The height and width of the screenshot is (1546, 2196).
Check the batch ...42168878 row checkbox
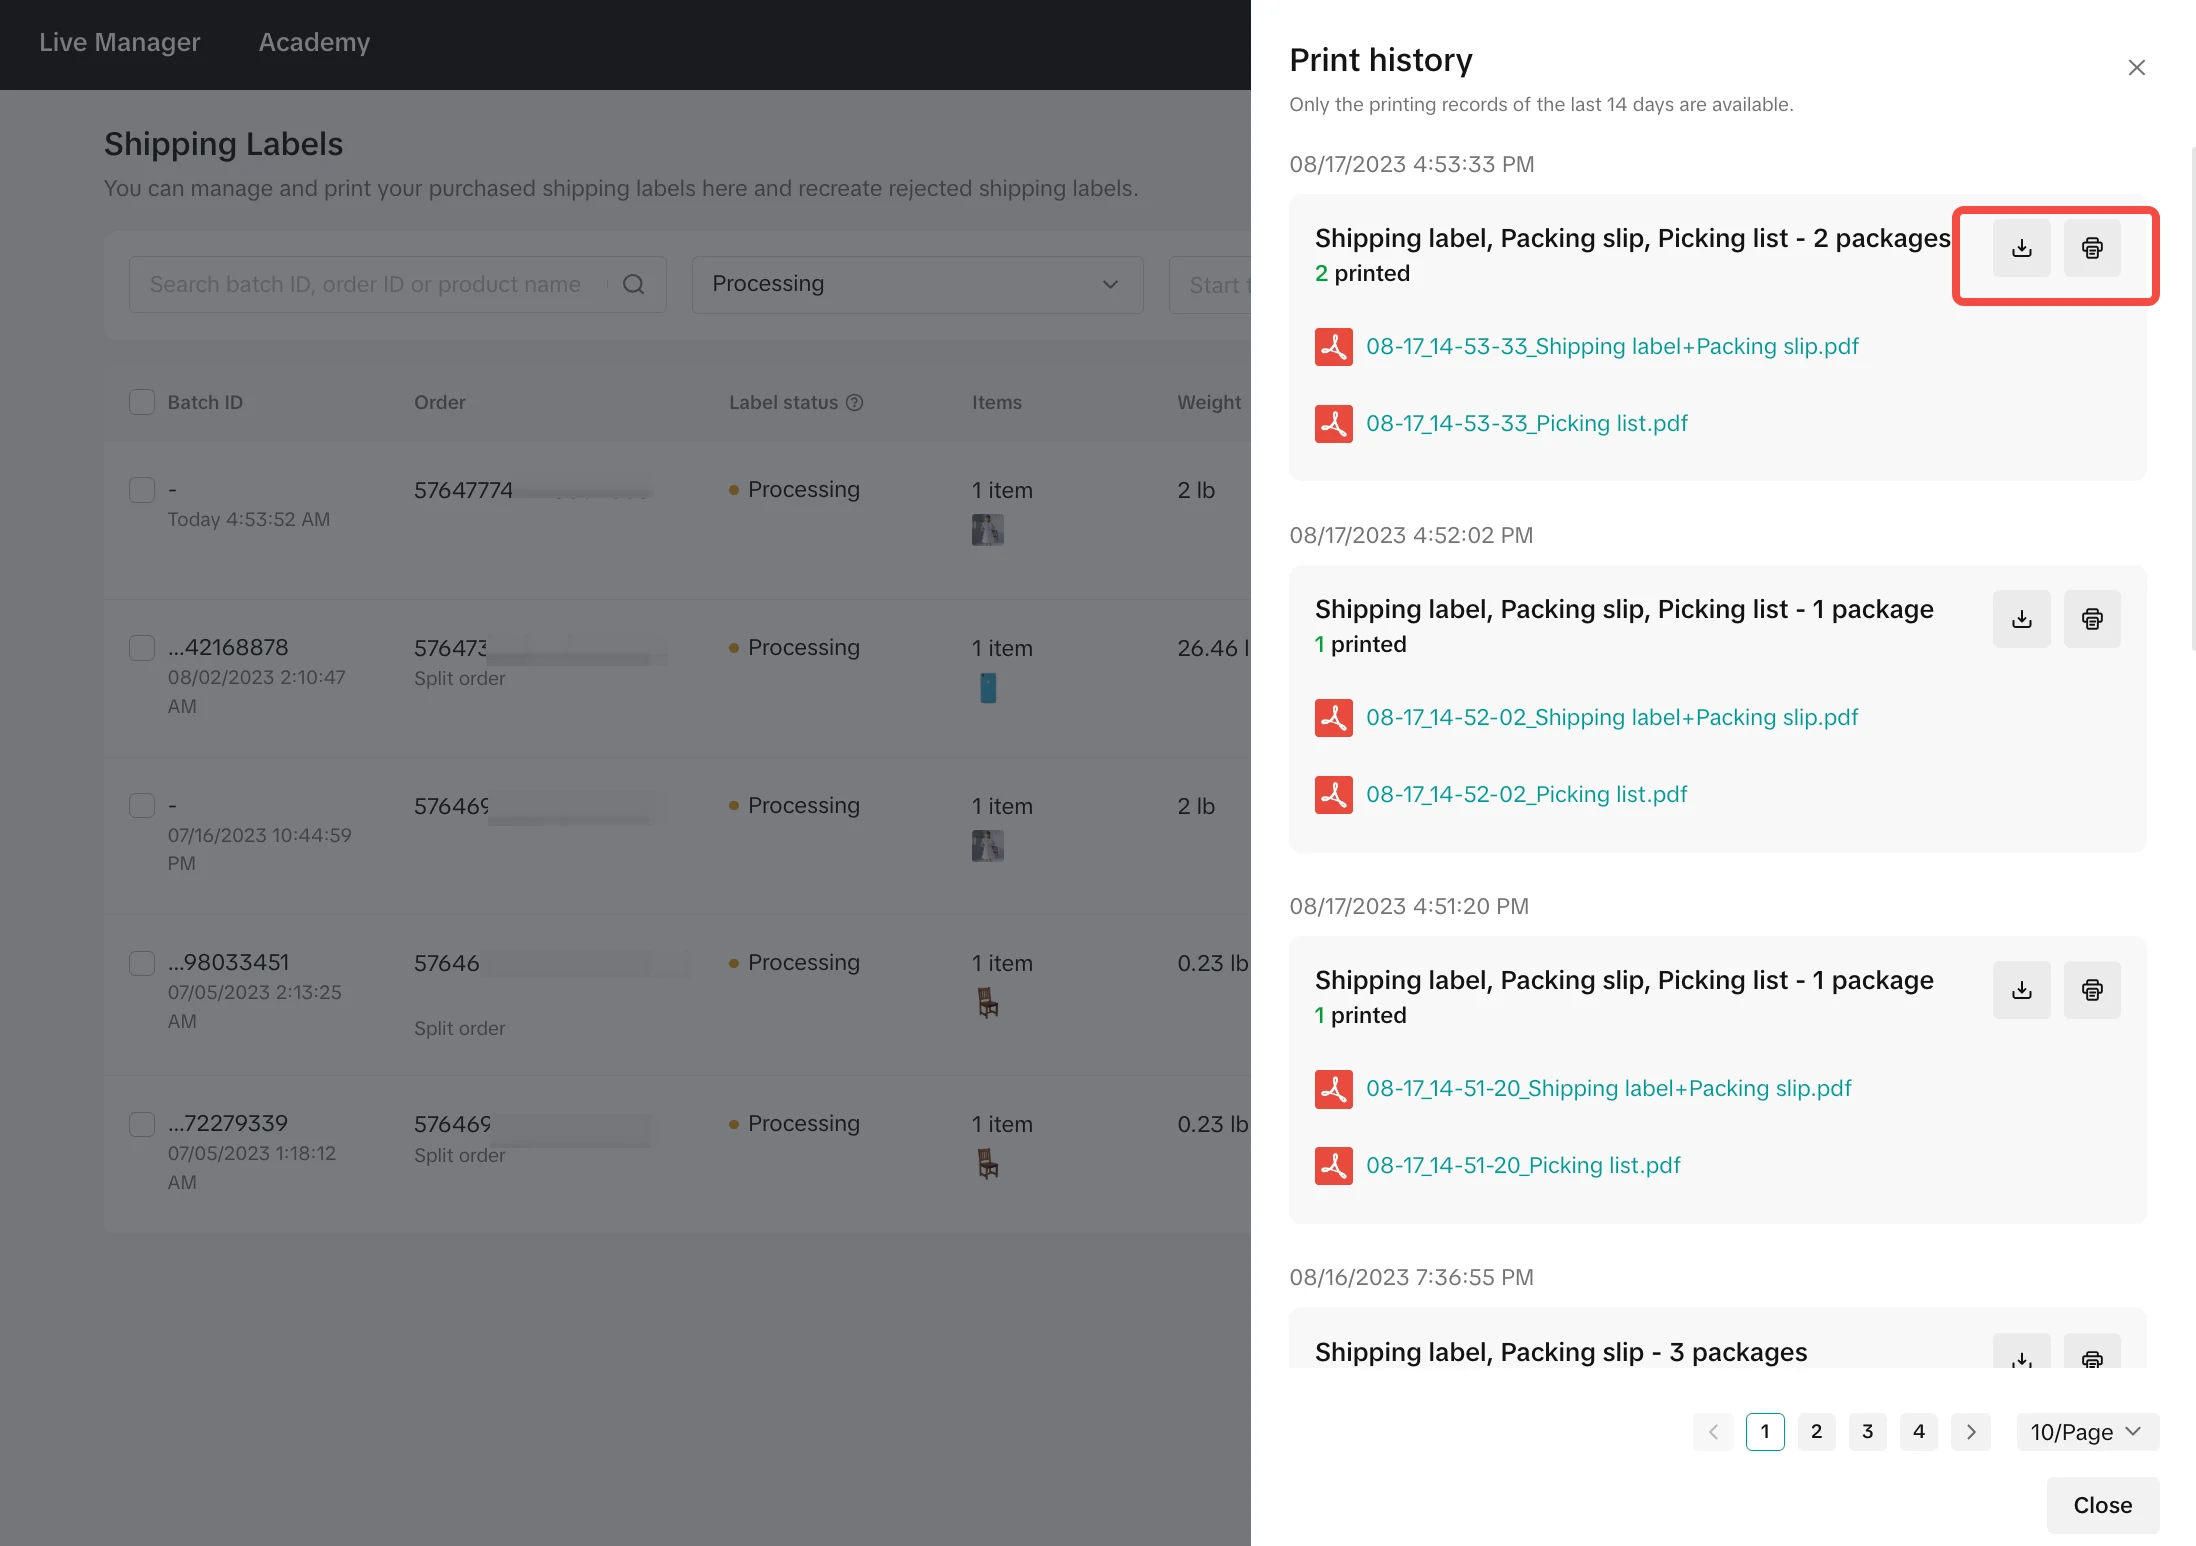[x=142, y=648]
